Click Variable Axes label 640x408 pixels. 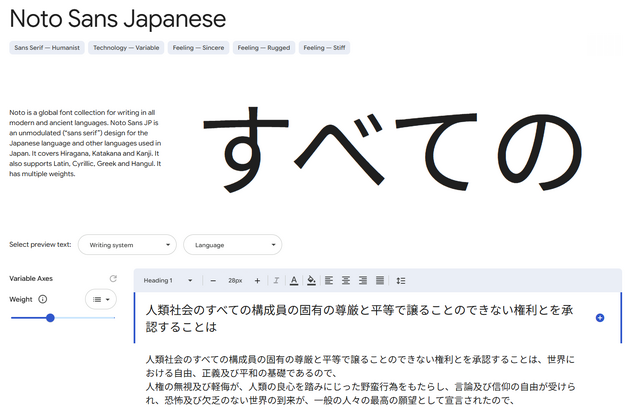31,279
